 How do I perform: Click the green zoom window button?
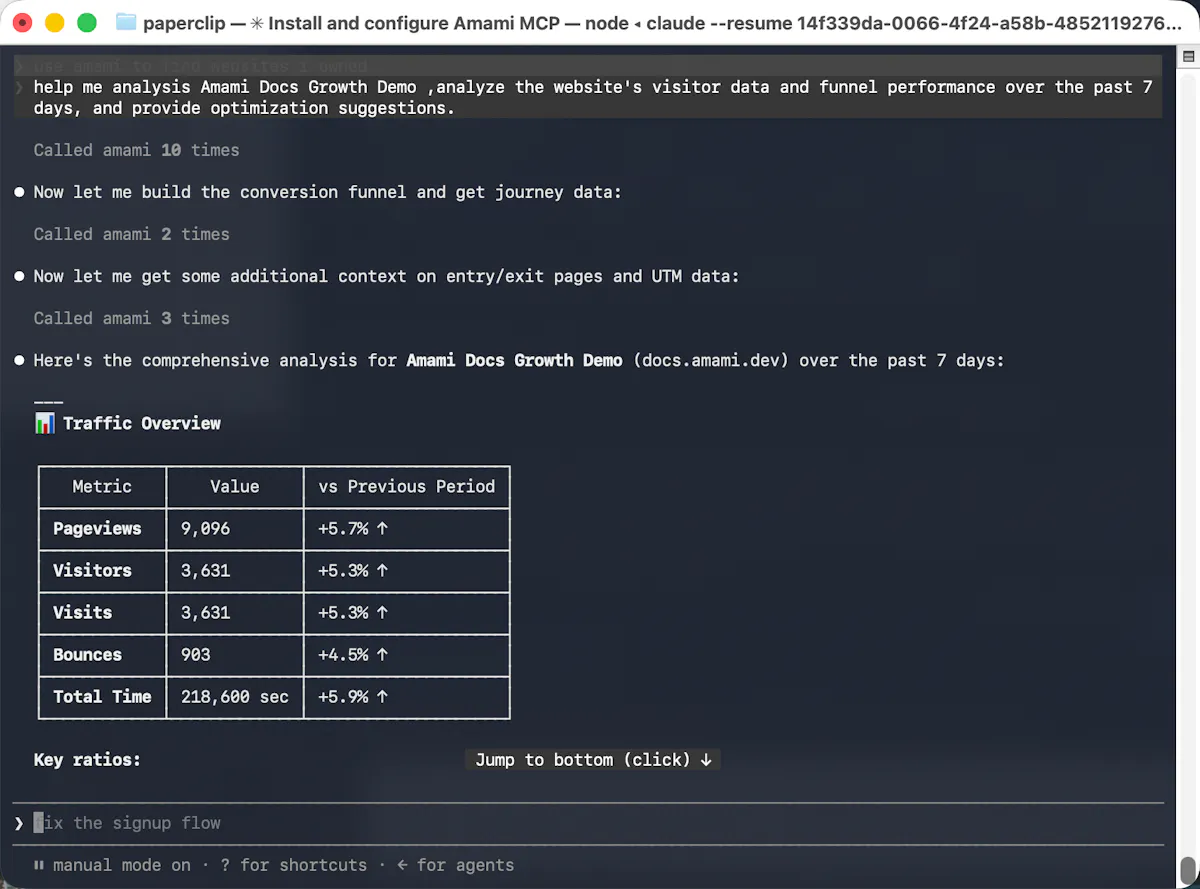click(x=87, y=22)
